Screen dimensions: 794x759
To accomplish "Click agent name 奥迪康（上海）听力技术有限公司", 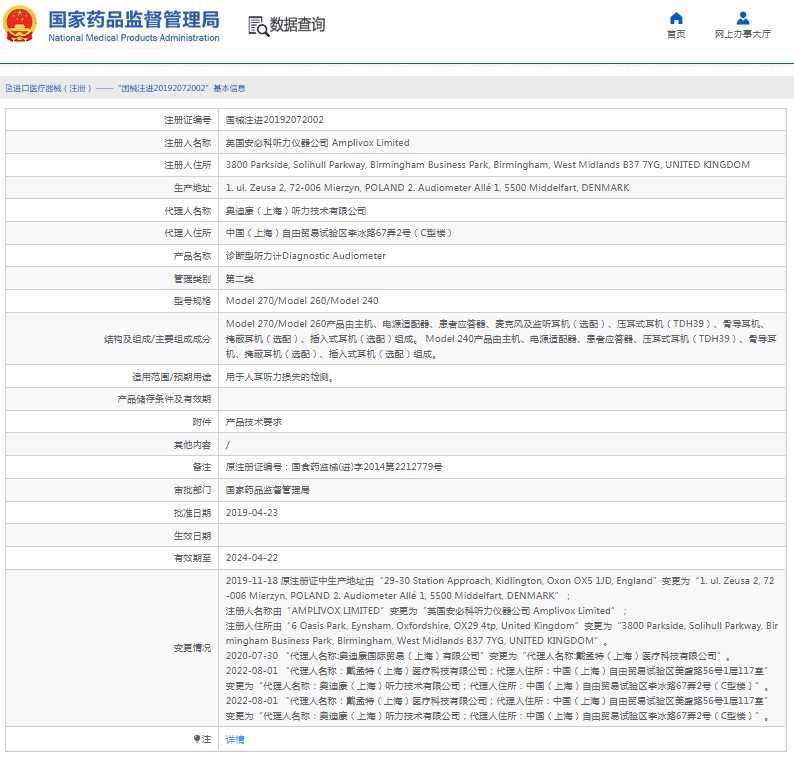I will [x=296, y=211].
